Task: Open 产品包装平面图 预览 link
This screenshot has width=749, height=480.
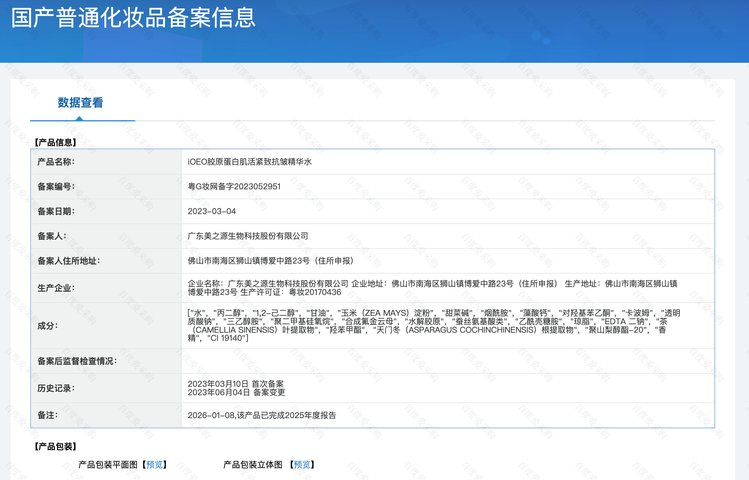Action: pos(155,464)
